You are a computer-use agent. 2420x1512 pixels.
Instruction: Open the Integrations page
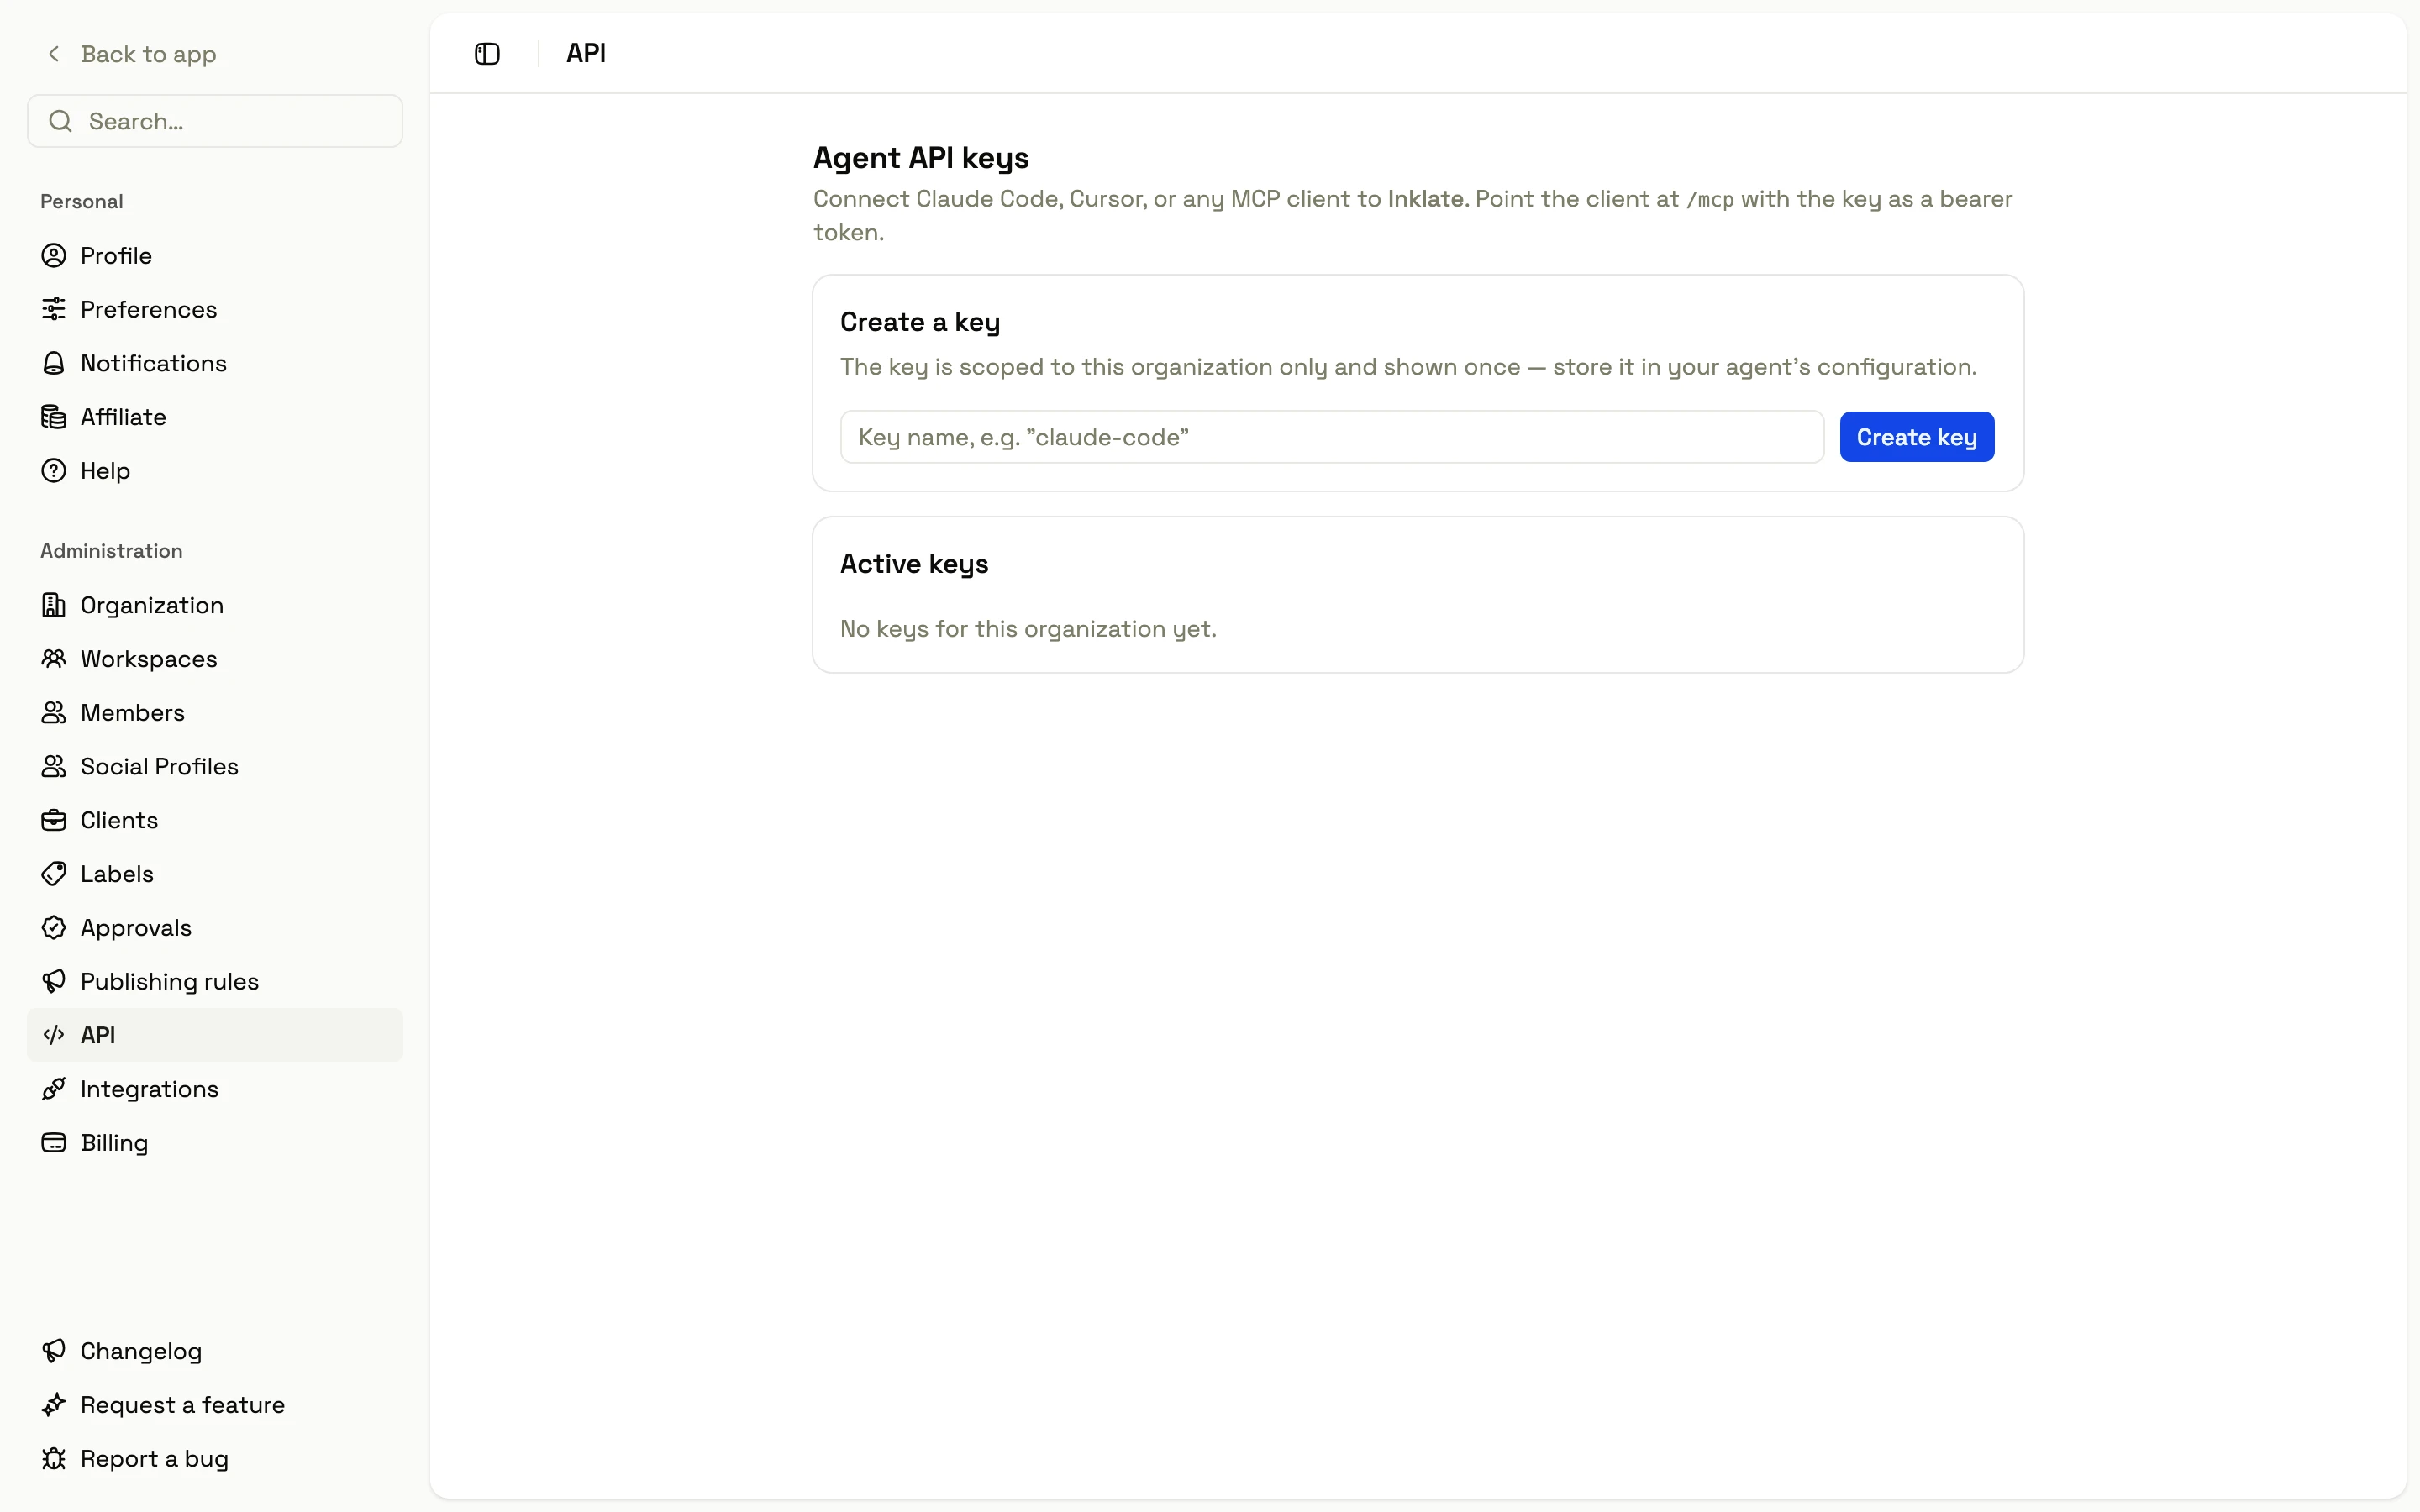pyautogui.click(x=215, y=1089)
